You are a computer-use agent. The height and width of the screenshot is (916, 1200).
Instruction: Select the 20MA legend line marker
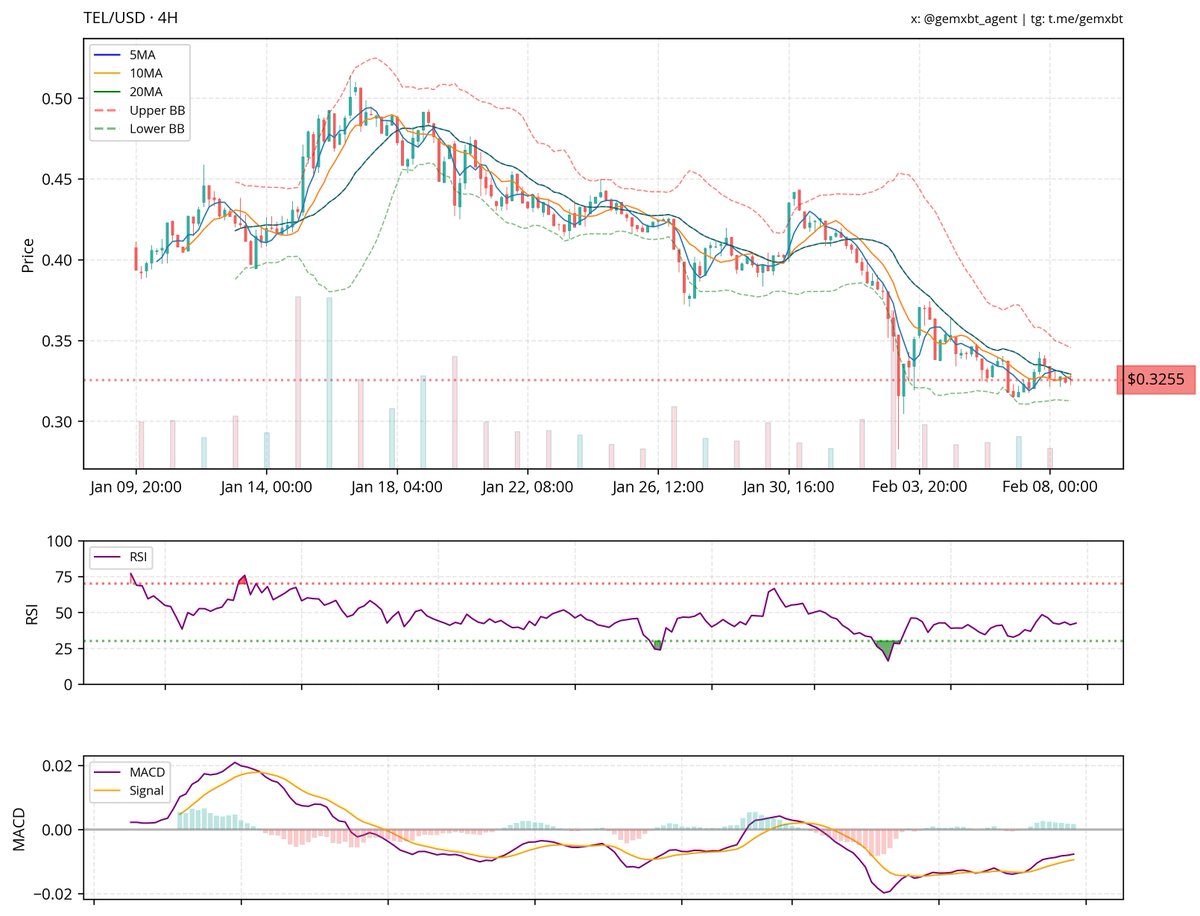pyautogui.click(x=106, y=90)
